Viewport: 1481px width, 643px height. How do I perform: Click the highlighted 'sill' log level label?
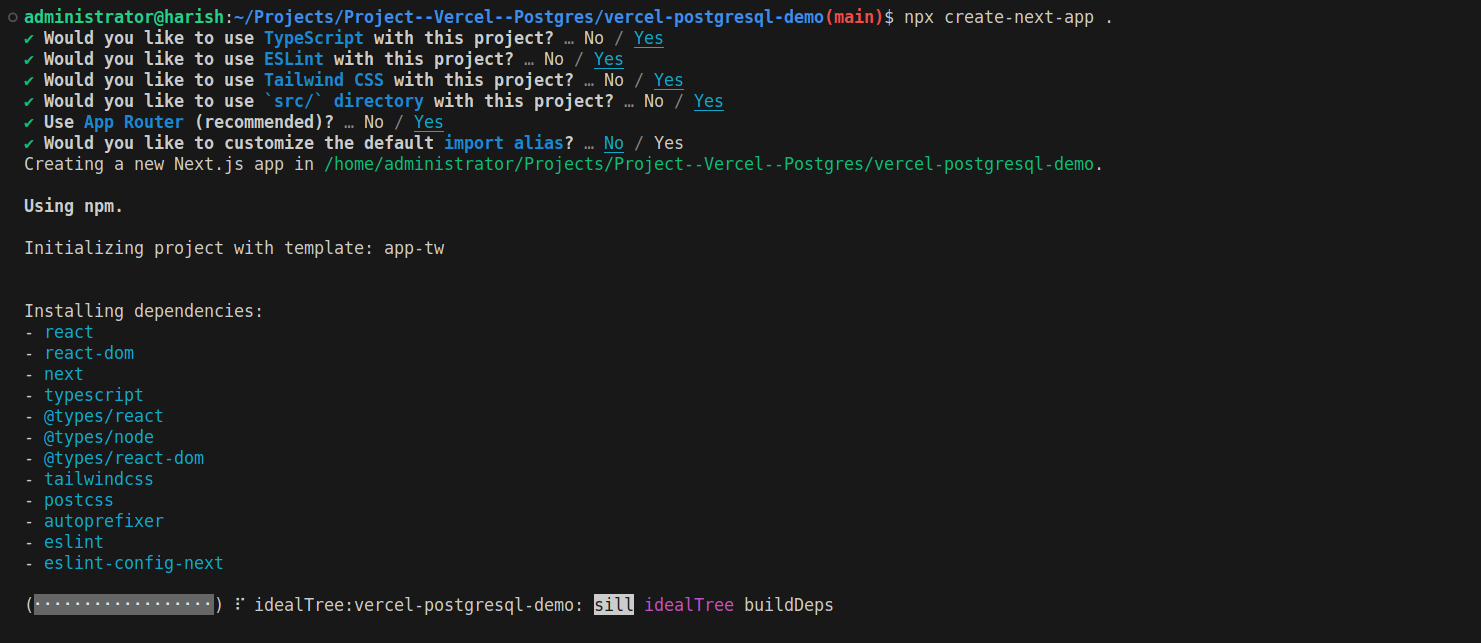coord(614,604)
